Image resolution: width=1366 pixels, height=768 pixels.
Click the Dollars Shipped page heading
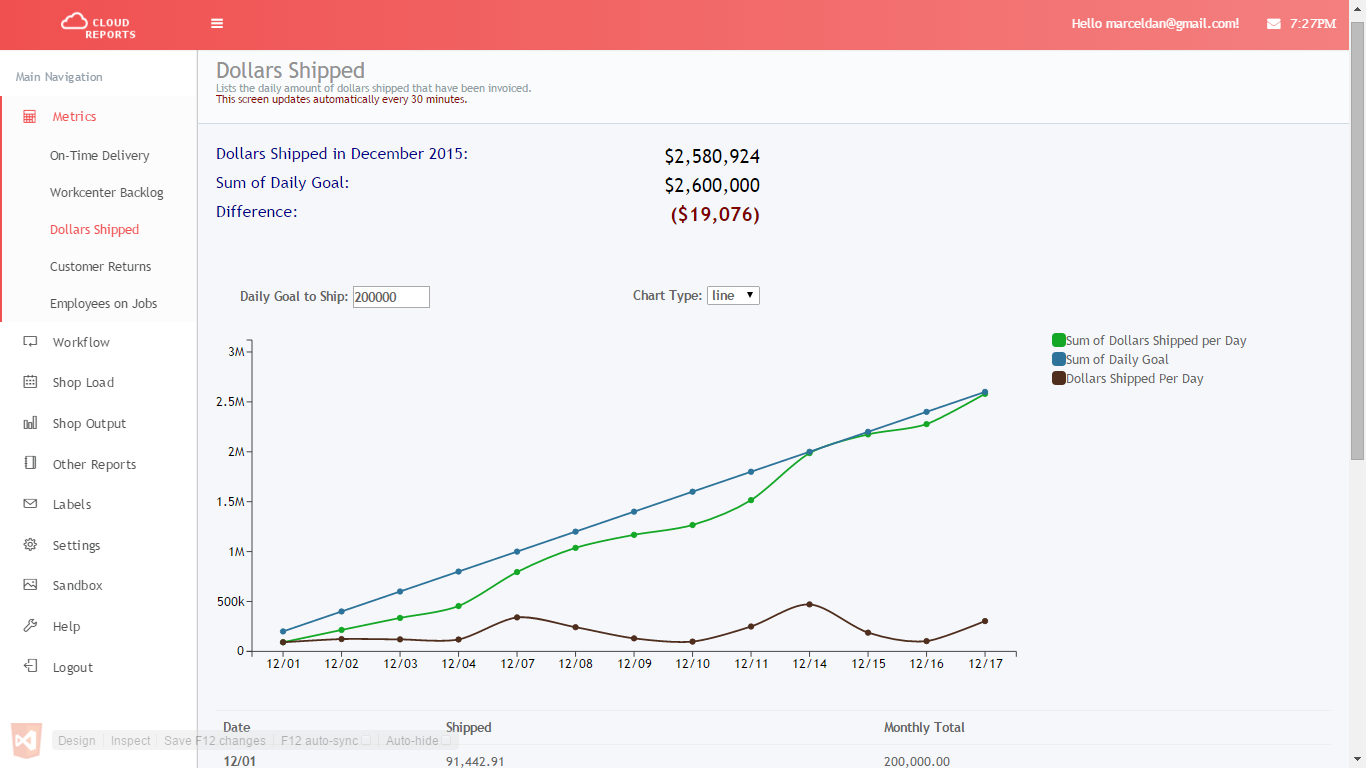(290, 71)
